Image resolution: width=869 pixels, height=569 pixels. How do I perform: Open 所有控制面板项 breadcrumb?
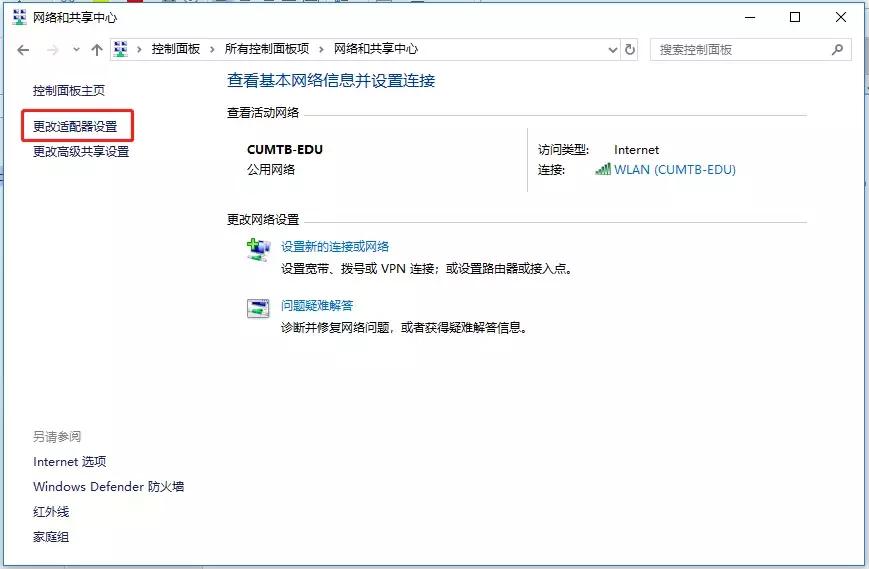[267, 49]
